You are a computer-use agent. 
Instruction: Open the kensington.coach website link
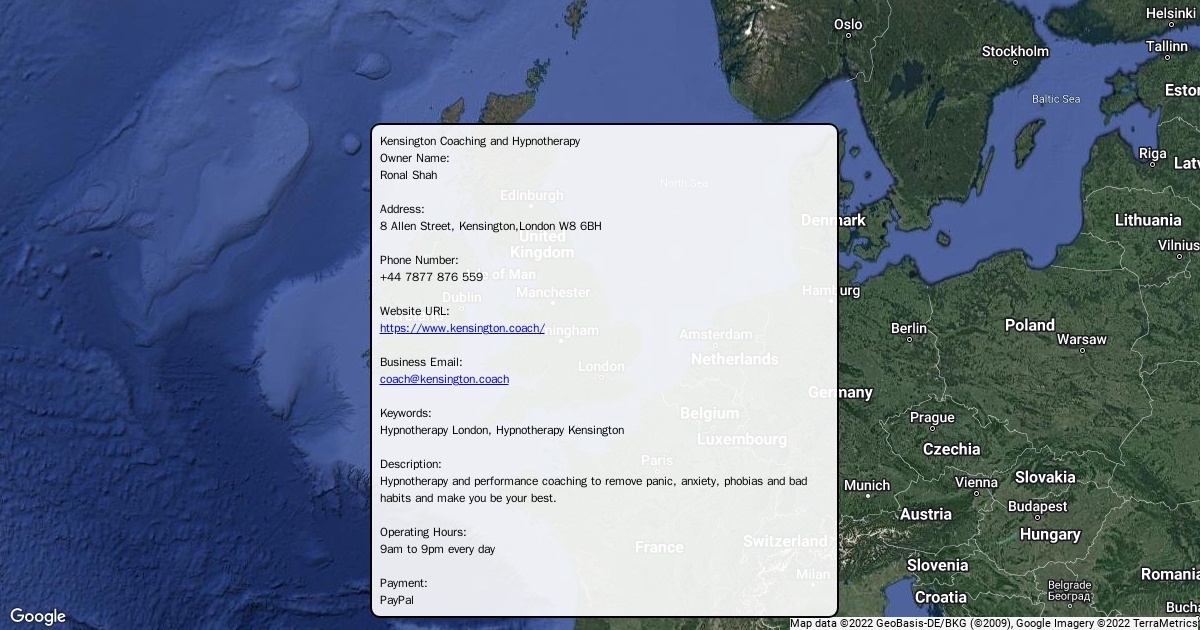(462, 328)
